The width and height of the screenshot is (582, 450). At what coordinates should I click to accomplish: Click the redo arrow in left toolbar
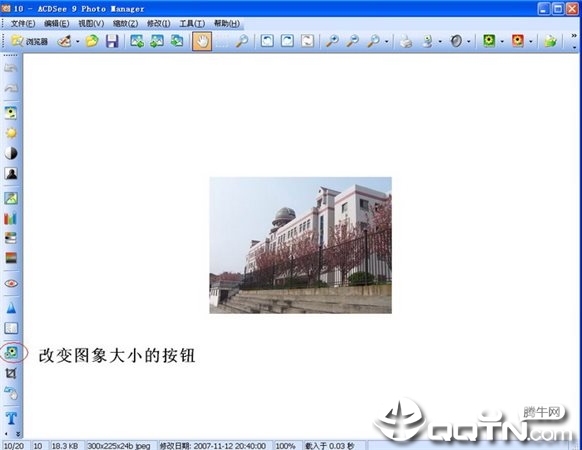(11, 88)
